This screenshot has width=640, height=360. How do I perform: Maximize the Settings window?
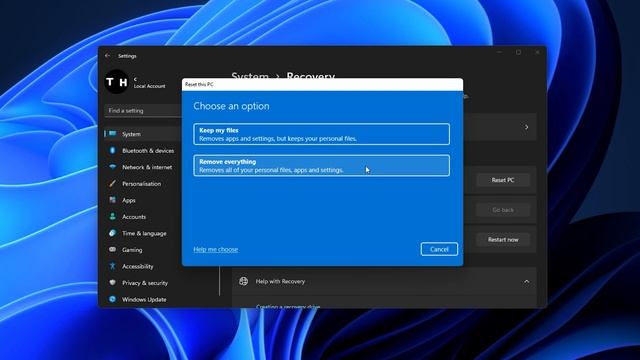pos(518,52)
